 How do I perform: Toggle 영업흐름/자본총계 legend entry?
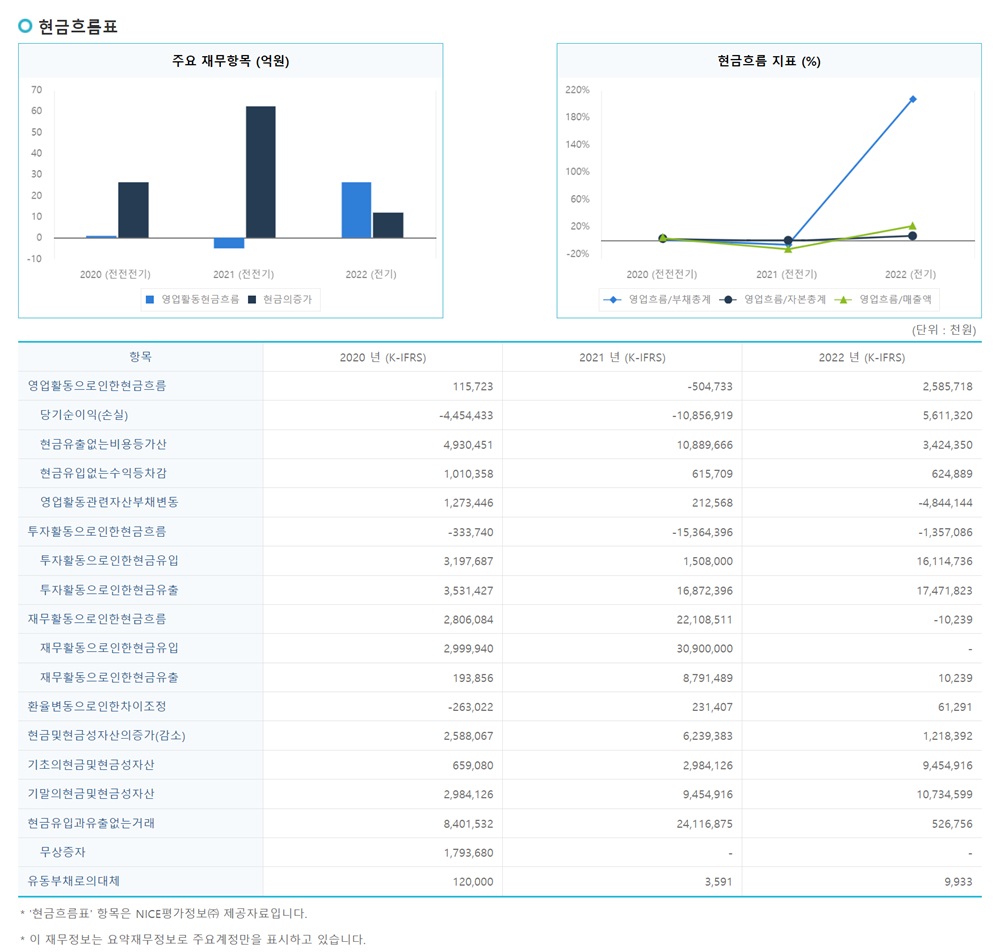[773, 299]
